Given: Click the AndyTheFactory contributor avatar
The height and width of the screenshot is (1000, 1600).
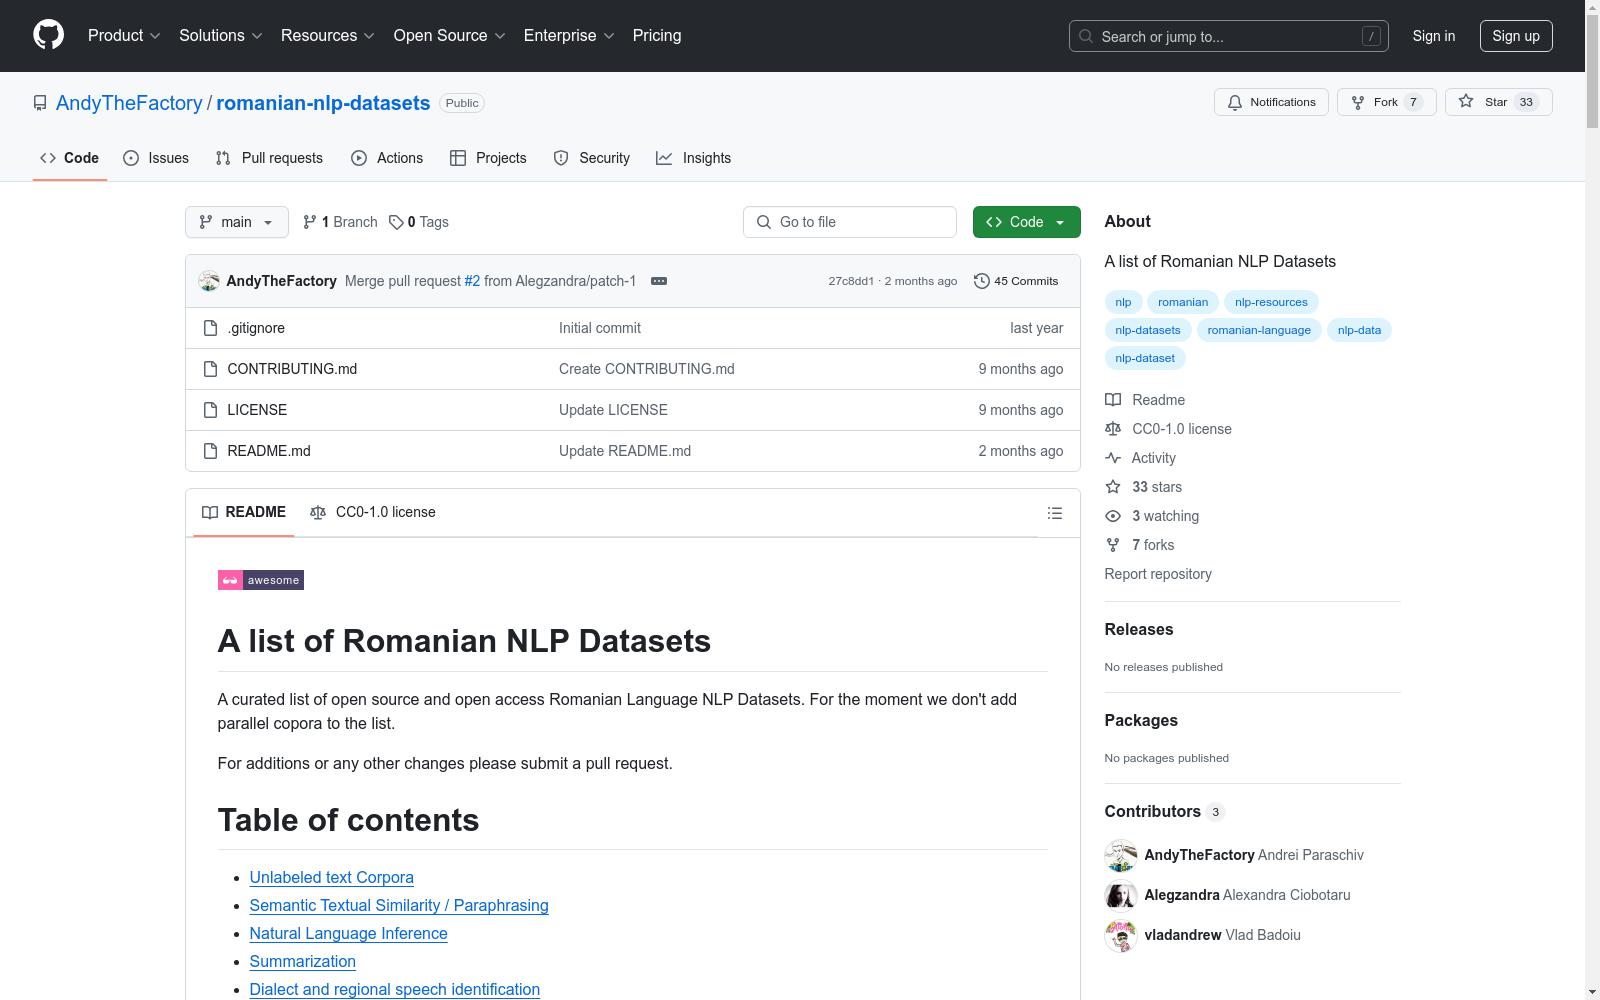Looking at the screenshot, I should (x=1121, y=855).
